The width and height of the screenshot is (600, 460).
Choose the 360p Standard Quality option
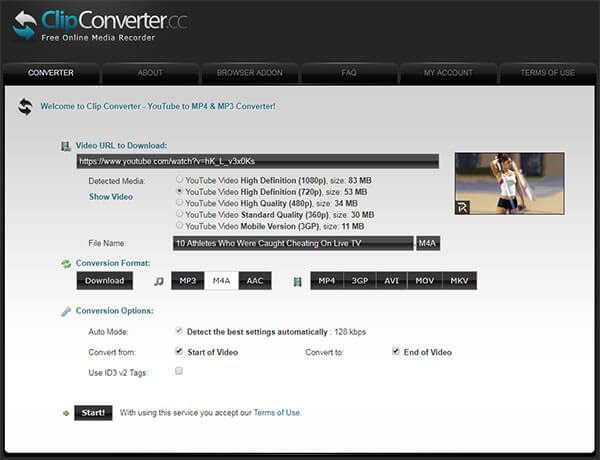(x=179, y=213)
